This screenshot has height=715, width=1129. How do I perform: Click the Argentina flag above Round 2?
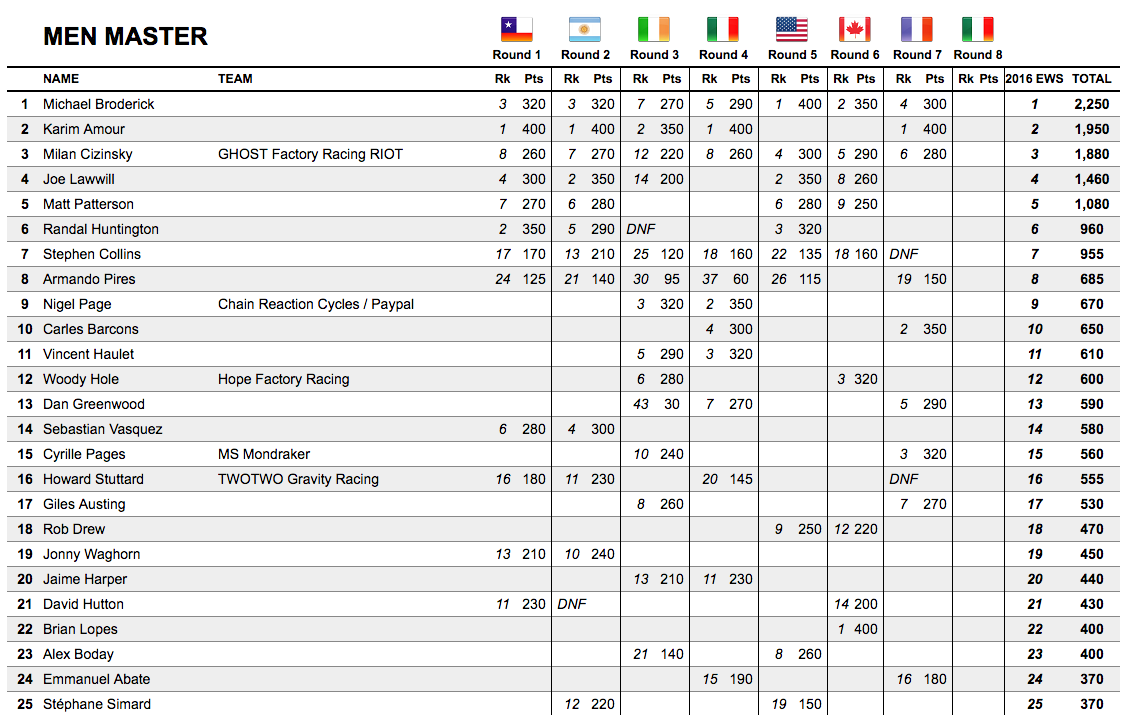tap(585, 29)
